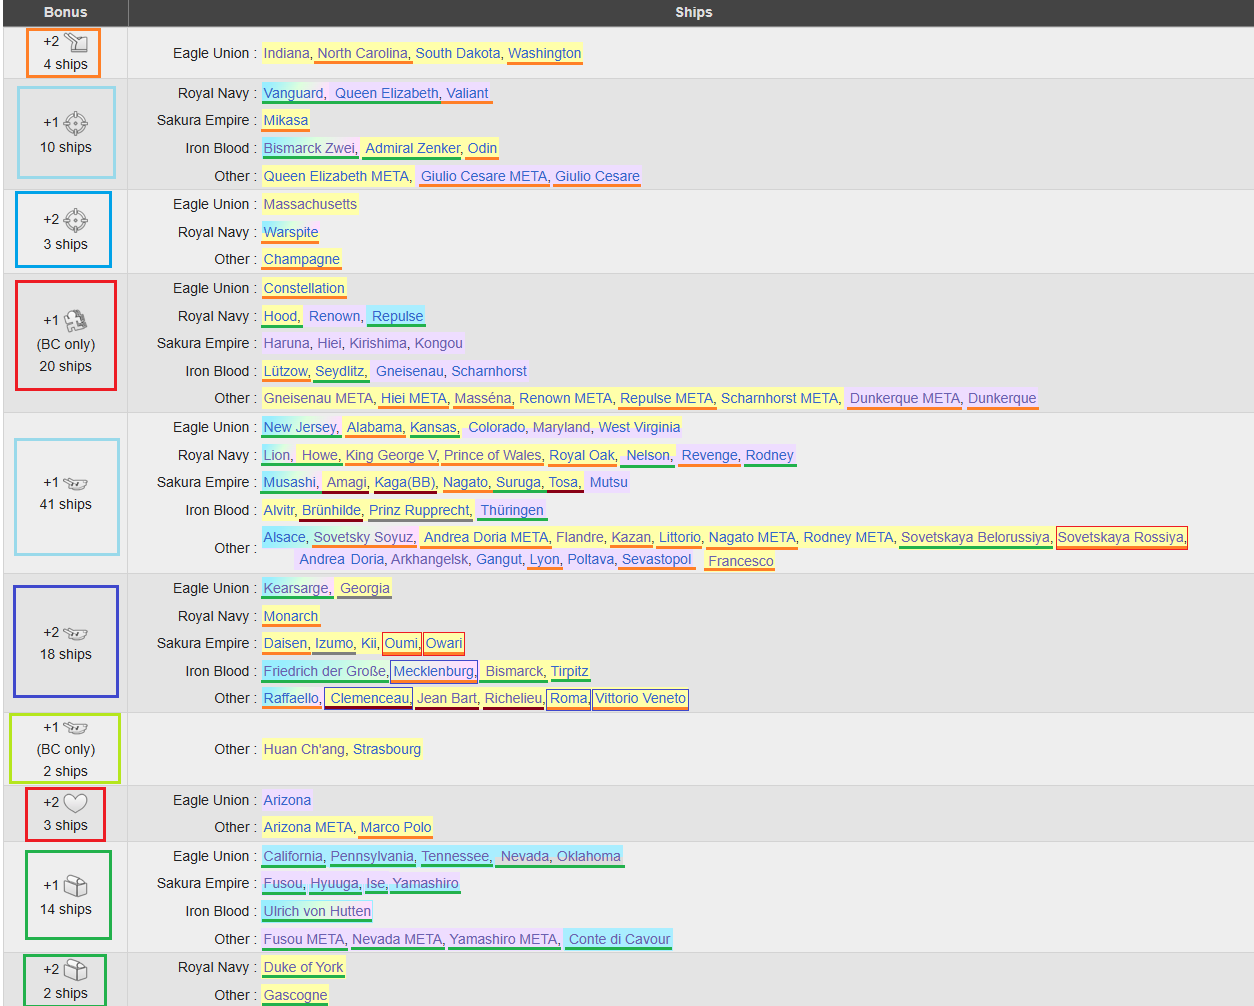Click the crosshair icon in the 10 ships row
This screenshot has width=1254, height=1006.
(75, 123)
